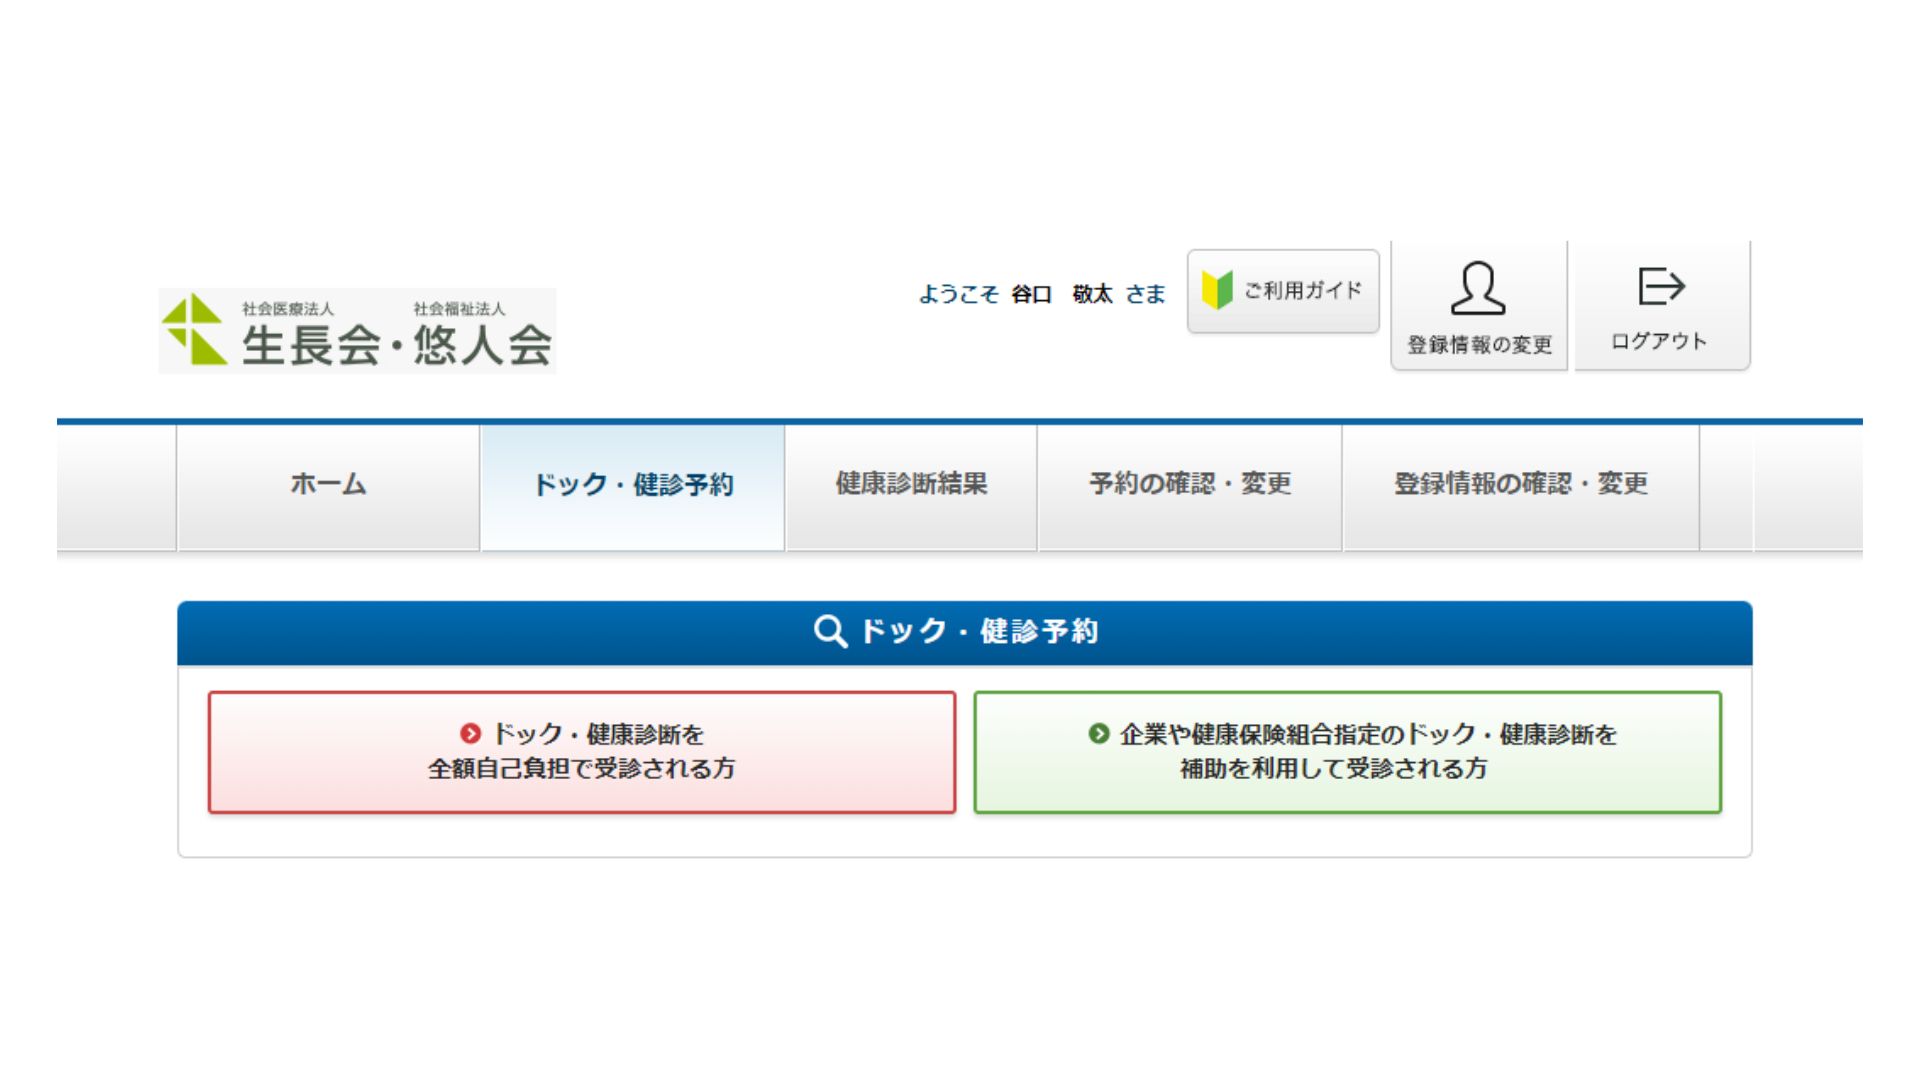The image size is (1920, 1080).
Task: Click the green pinwheel logo icon
Action: pyautogui.click(x=193, y=329)
